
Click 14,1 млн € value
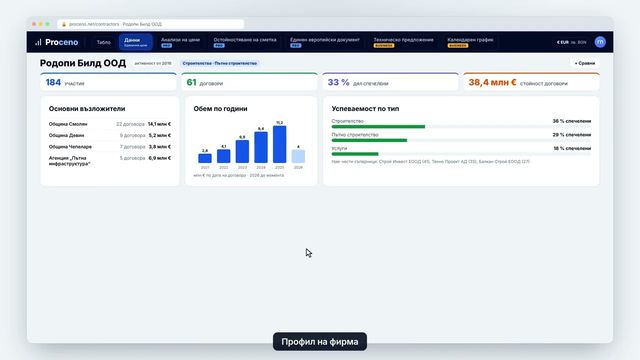(x=159, y=124)
